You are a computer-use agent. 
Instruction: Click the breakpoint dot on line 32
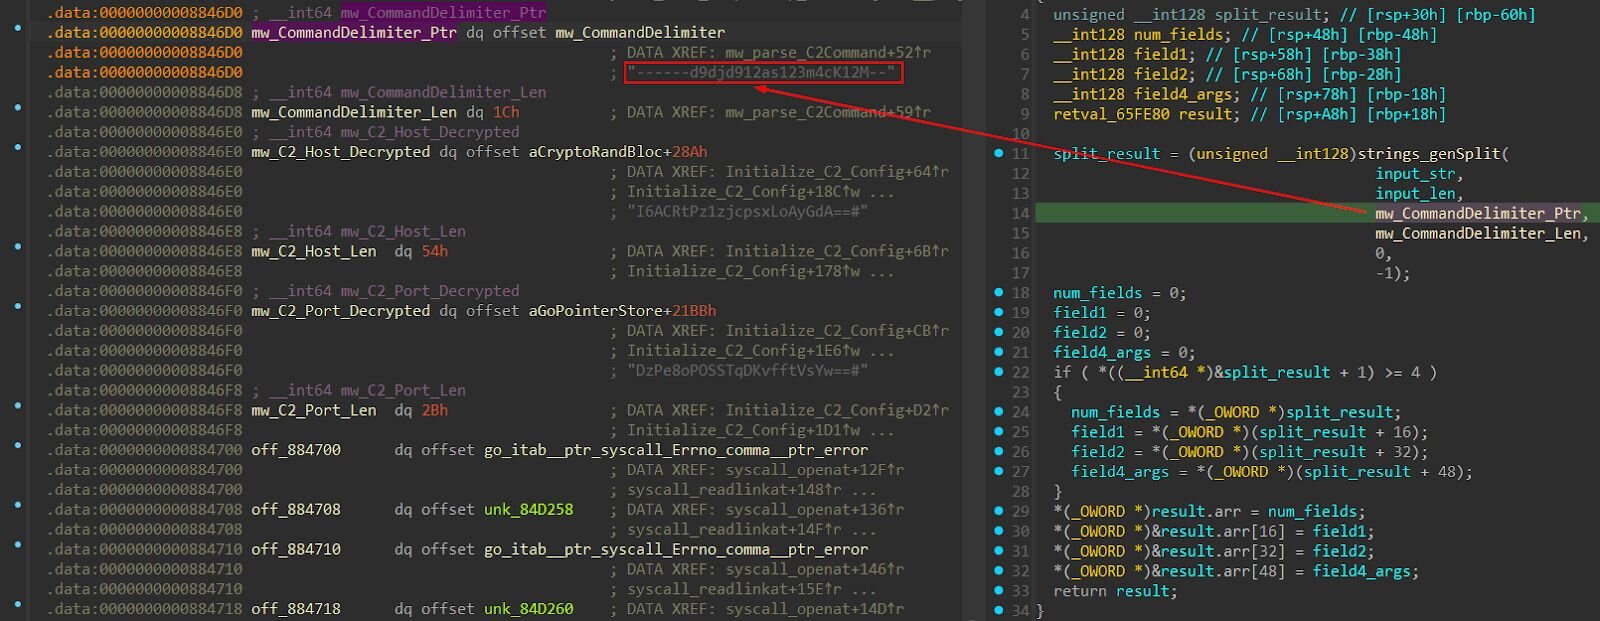(x=998, y=570)
